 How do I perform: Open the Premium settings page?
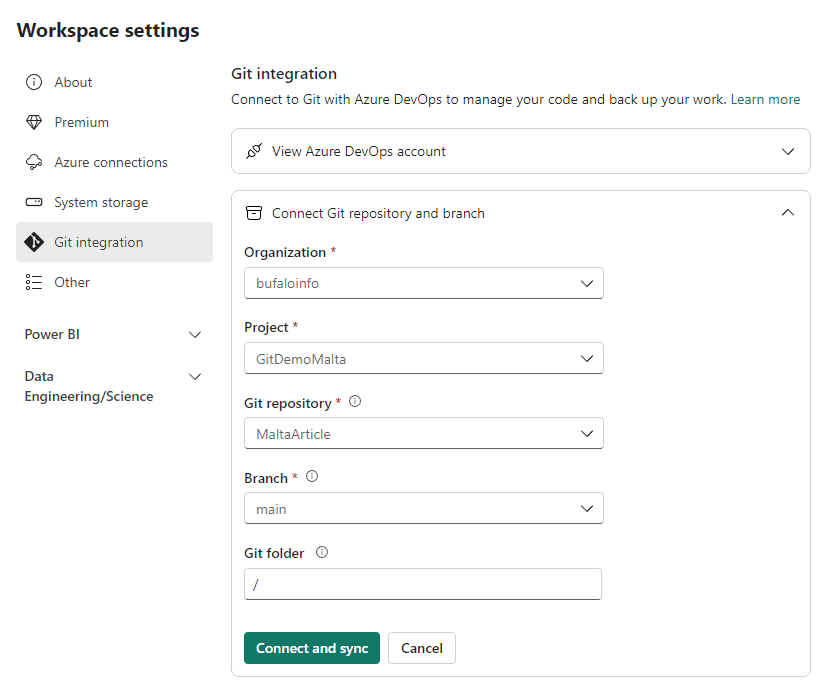pyautogui.click(x=114, y=122)
